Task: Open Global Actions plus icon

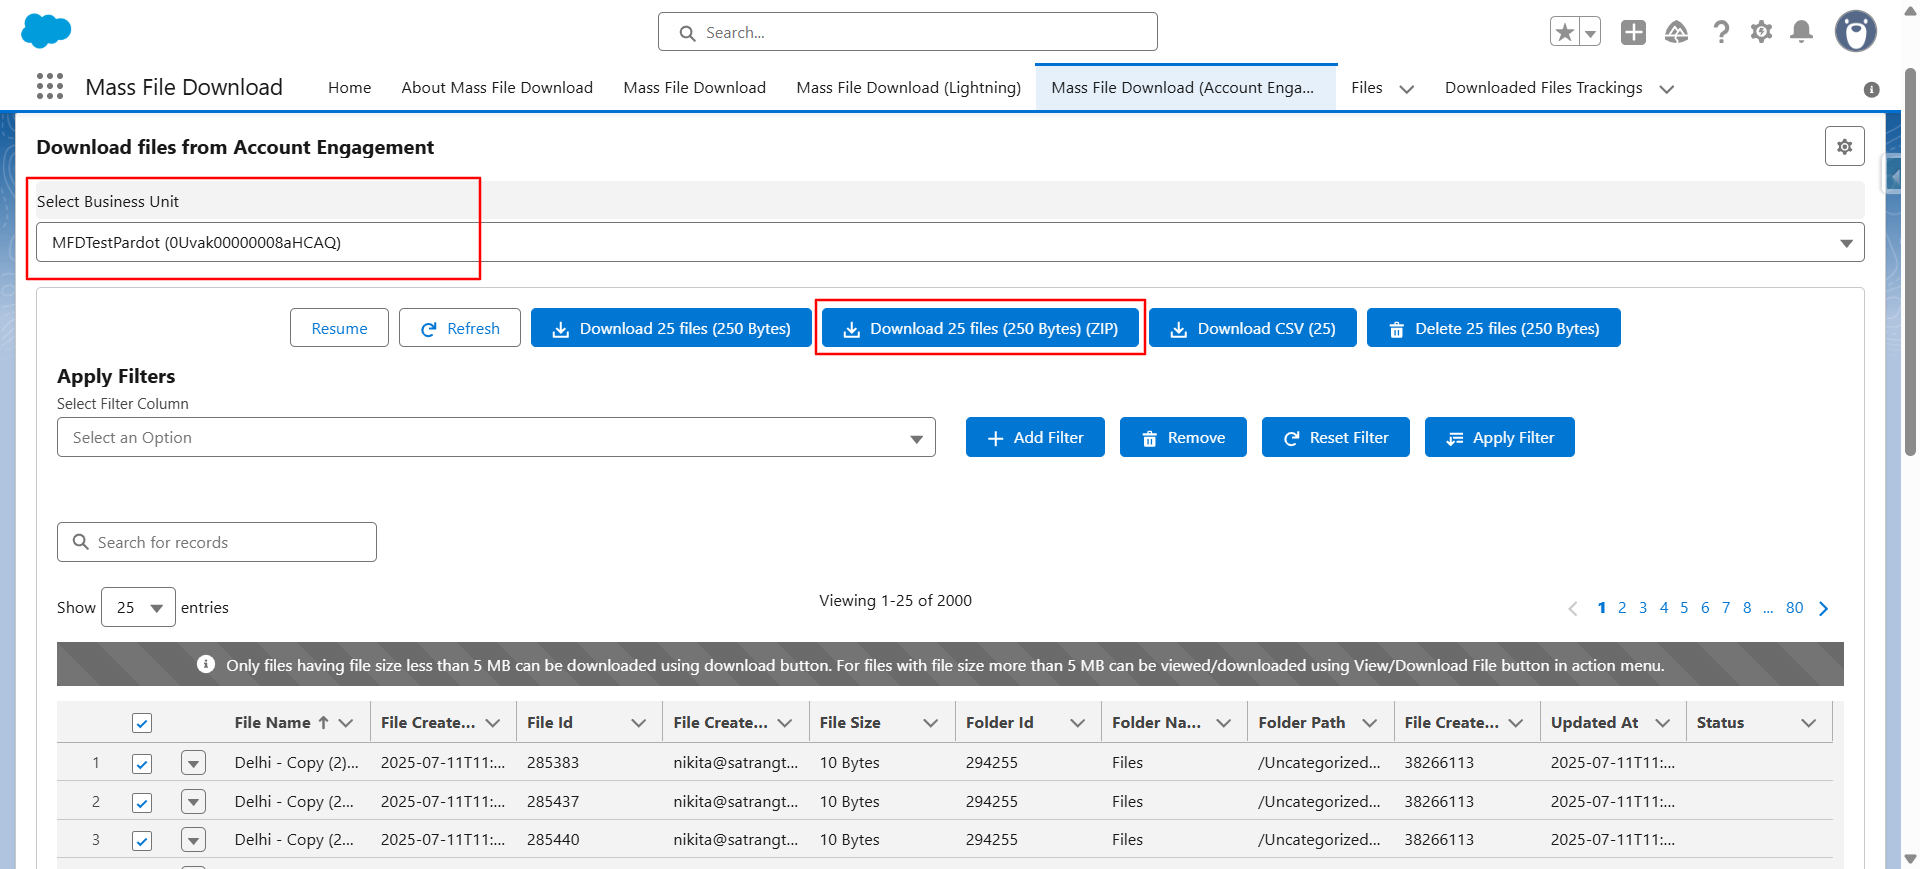Action: (x=1633, y=32)
